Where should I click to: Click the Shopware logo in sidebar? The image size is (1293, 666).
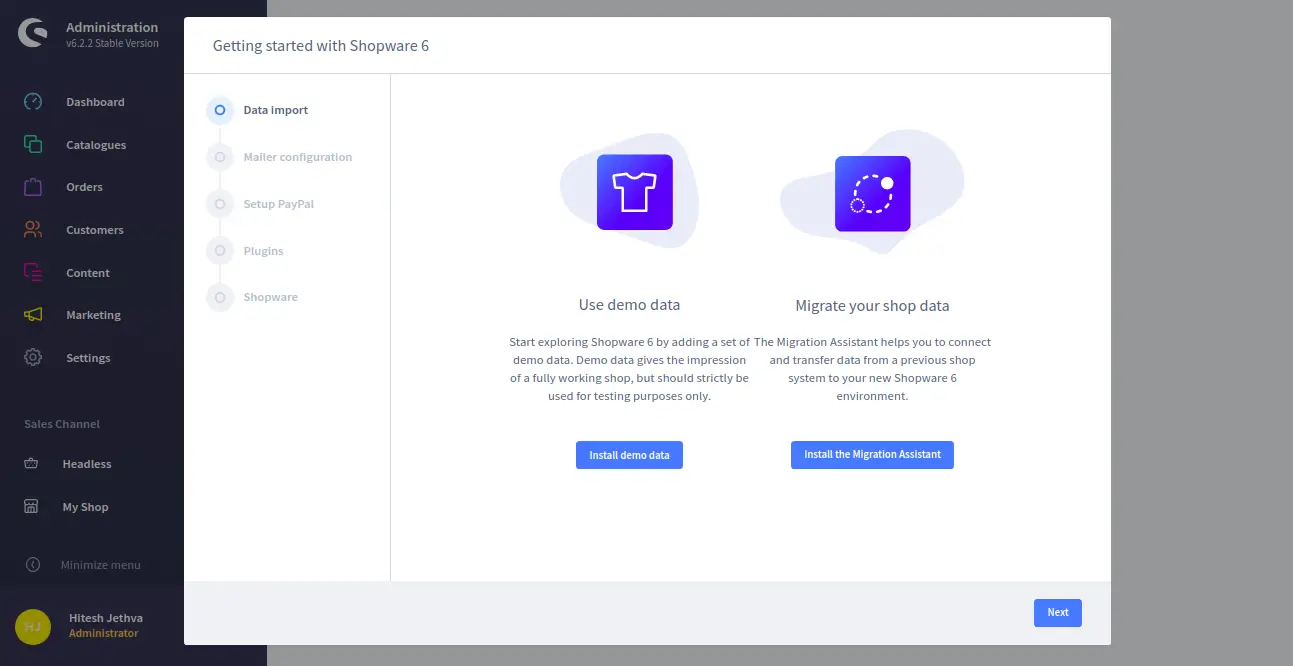coord(33,34)
